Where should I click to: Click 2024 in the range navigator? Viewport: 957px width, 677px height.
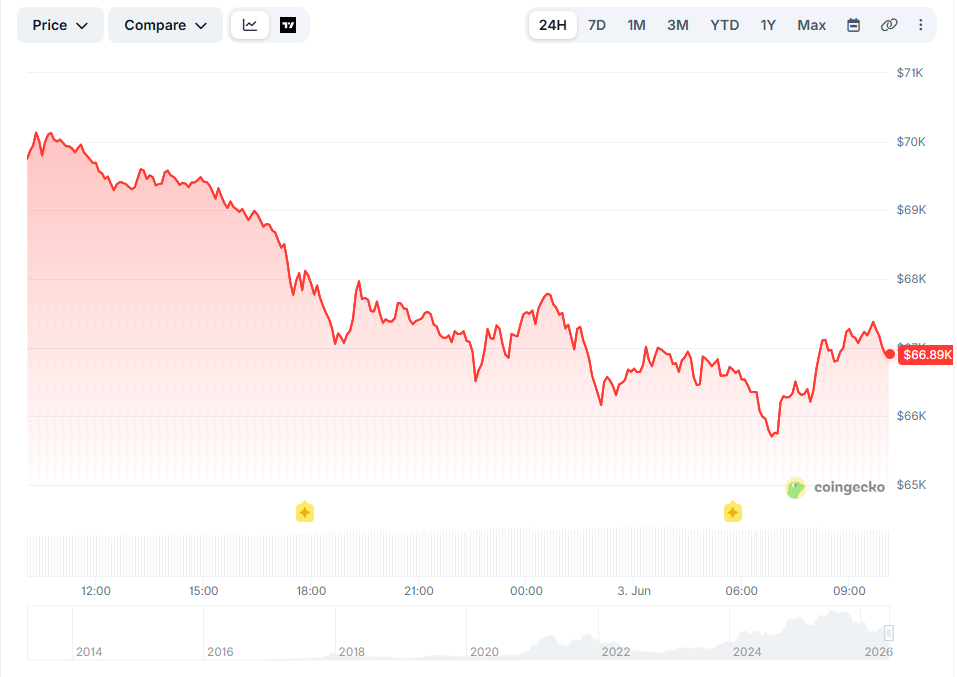click(747, 652)
